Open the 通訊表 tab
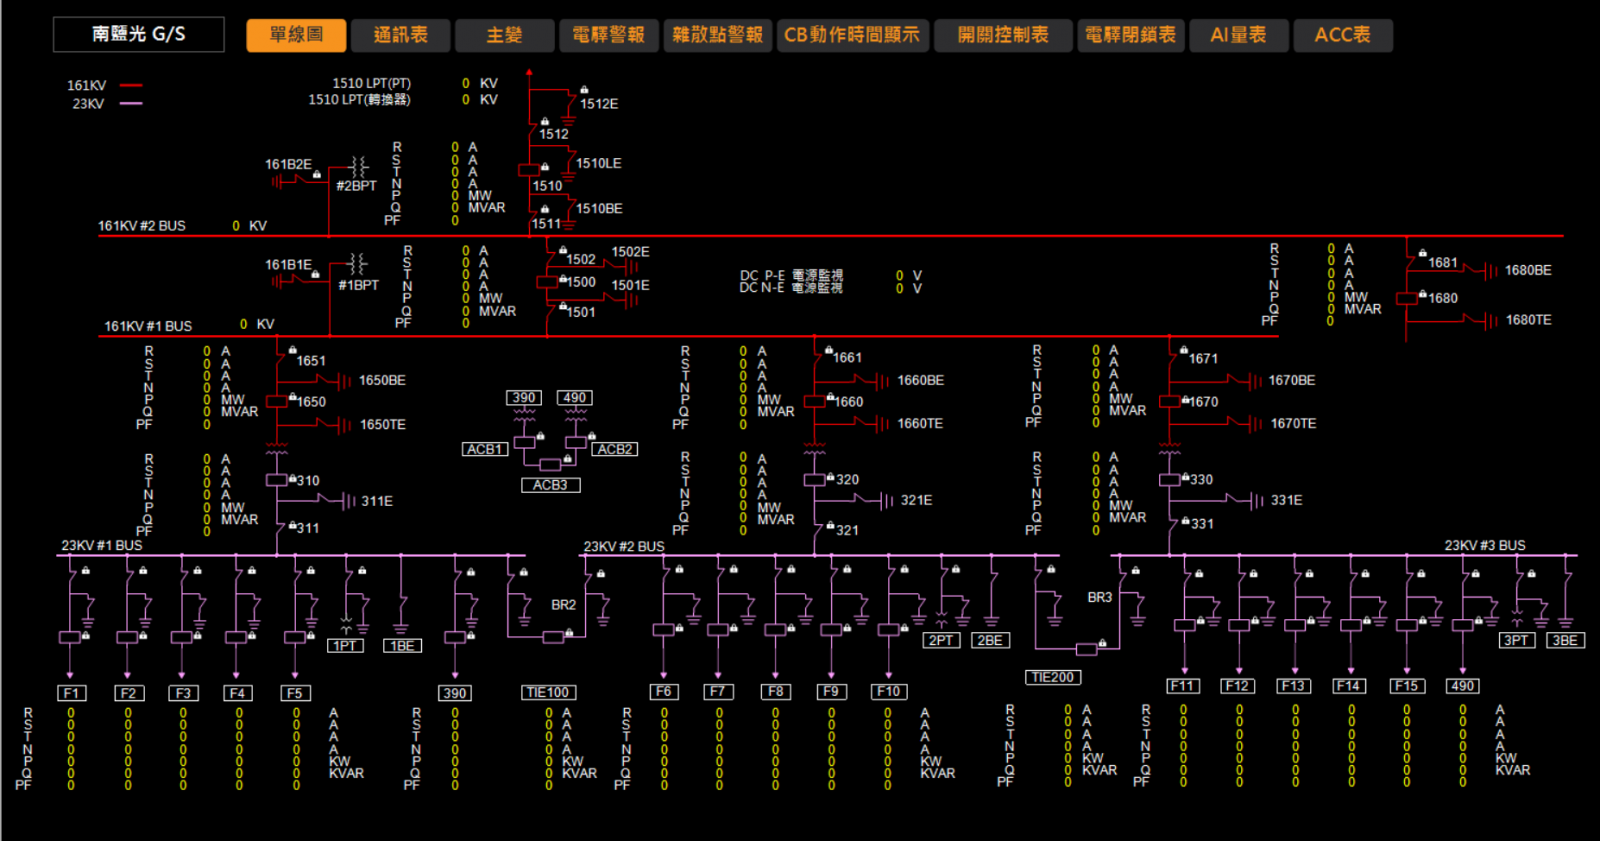Screen dimensions: 1600x841 tap(401, 35)
